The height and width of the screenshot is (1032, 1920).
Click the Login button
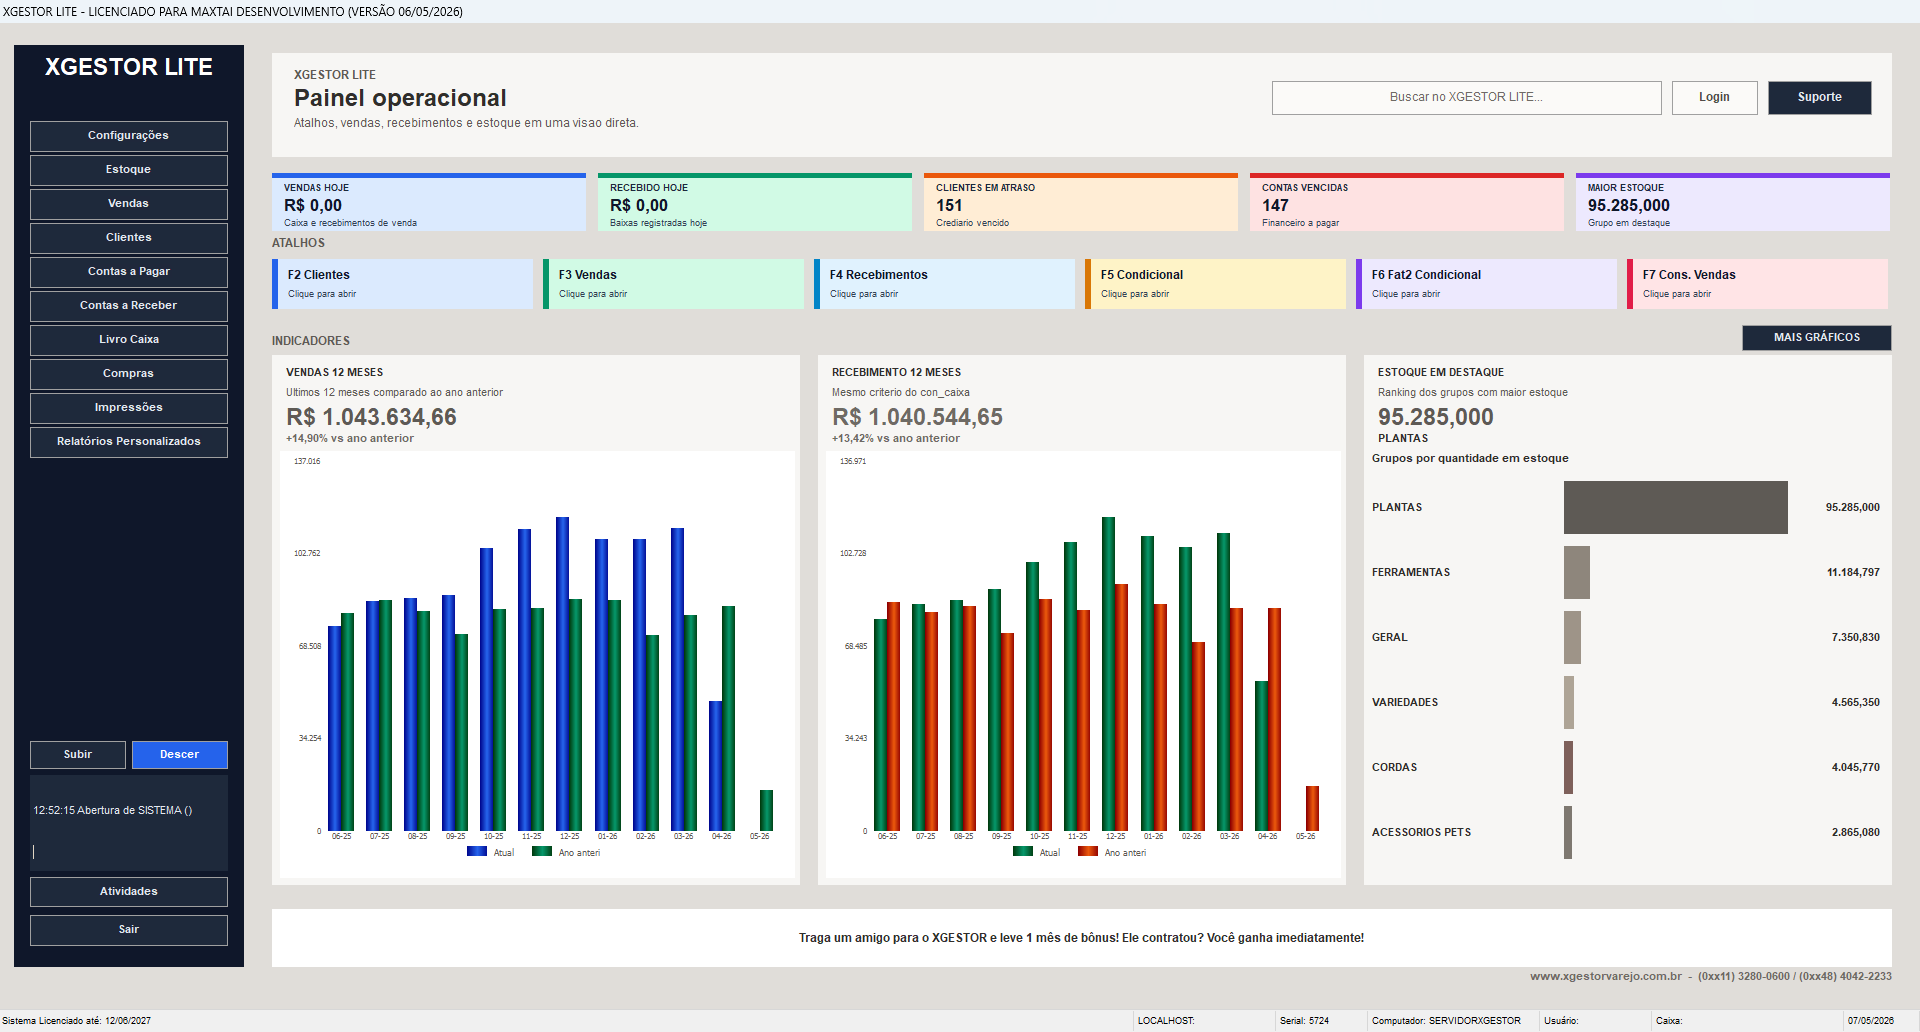pyautogui.click(x=1714, y=98)
